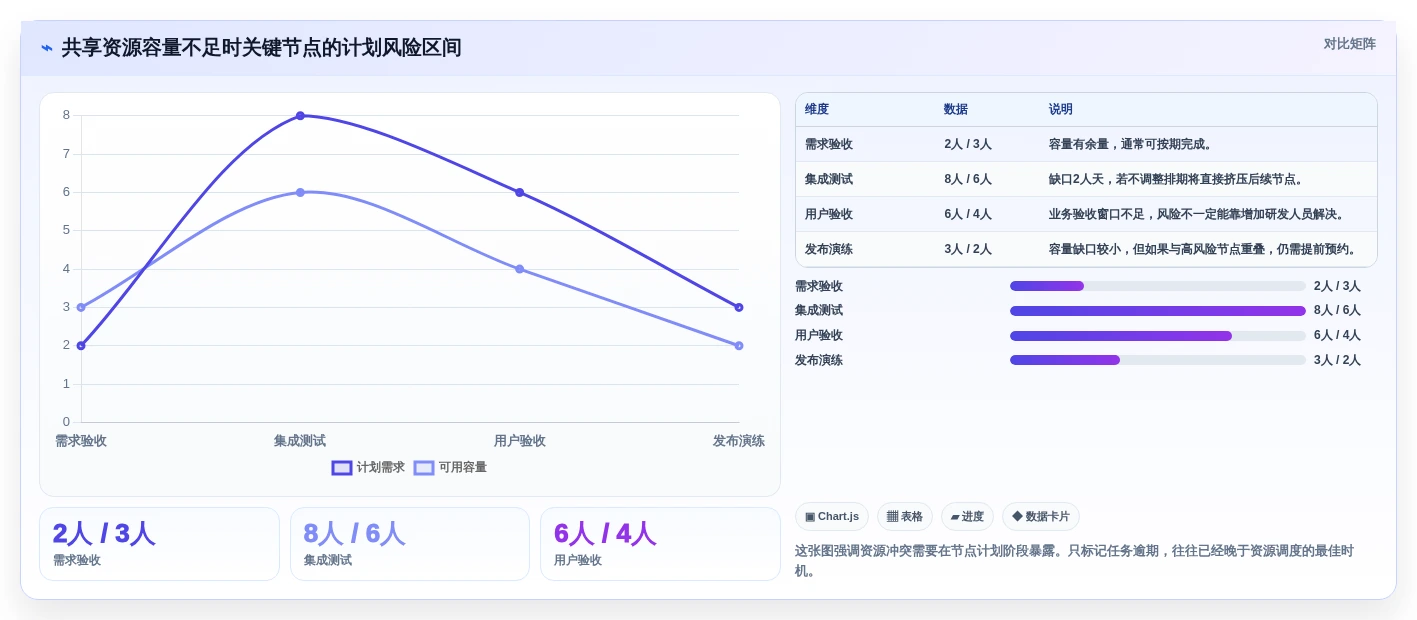
Task: Click the 计划需求 point at 发布演练
Action: [x=739, y=307]
